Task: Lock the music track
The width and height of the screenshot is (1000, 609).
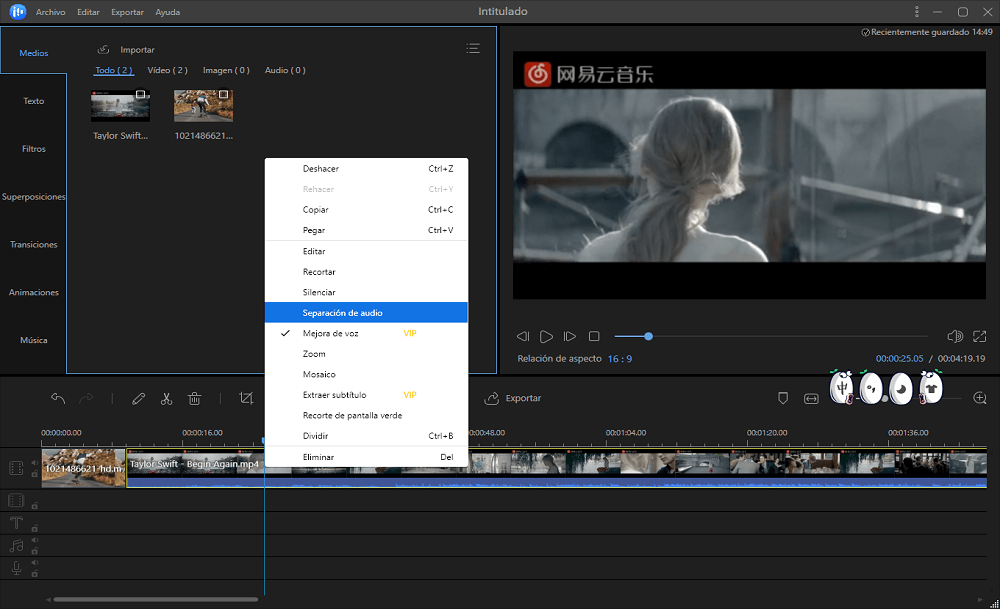Action: click(x=34, y=551)
